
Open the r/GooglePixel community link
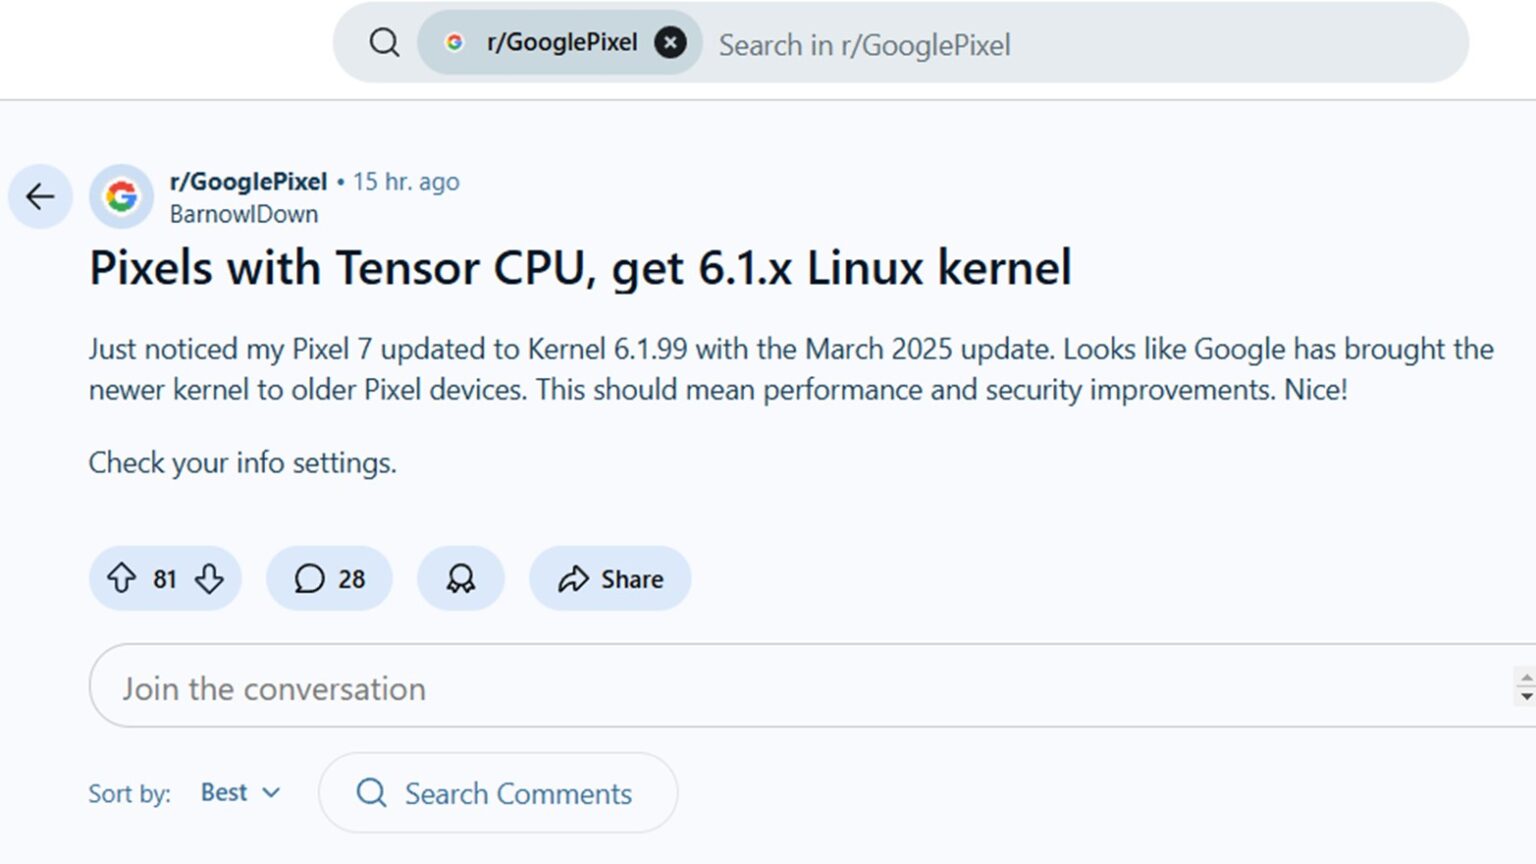248,181
